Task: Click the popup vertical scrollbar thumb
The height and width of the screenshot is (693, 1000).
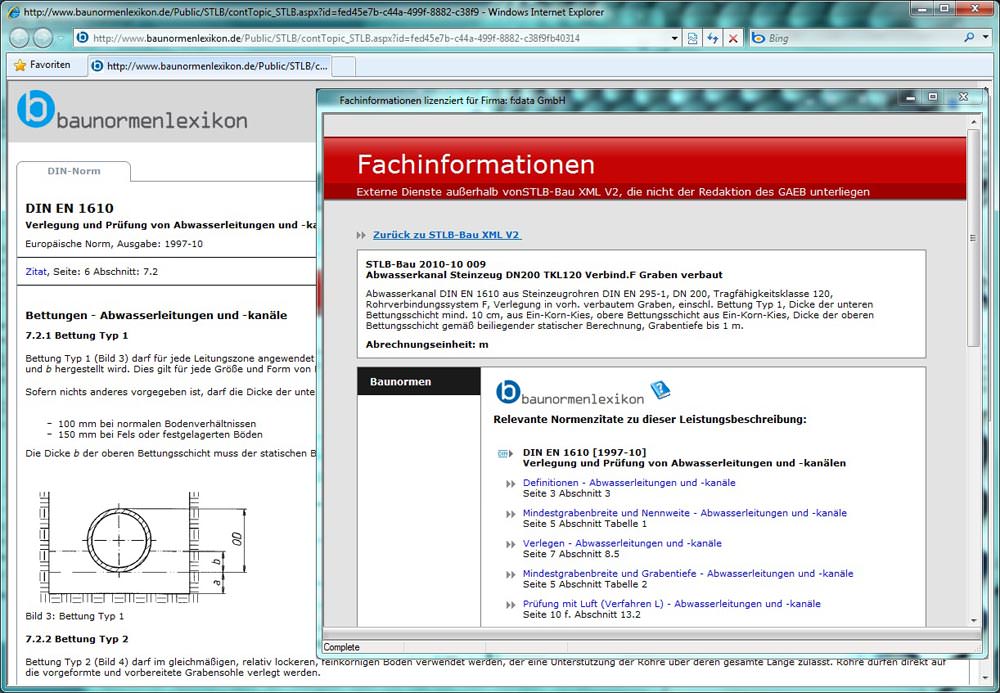Action: 973,238
